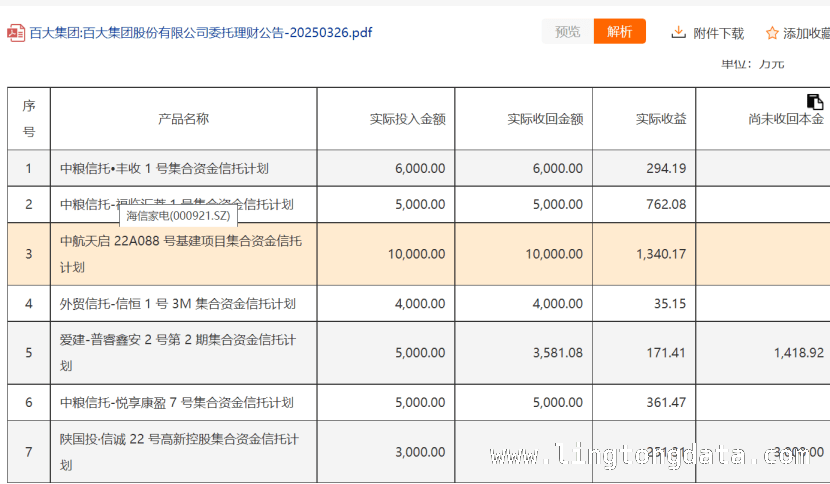Select the 实际收益 column header
Image resolution: width=830 pixels, height=484 pixels.
[x=644, y=119]
